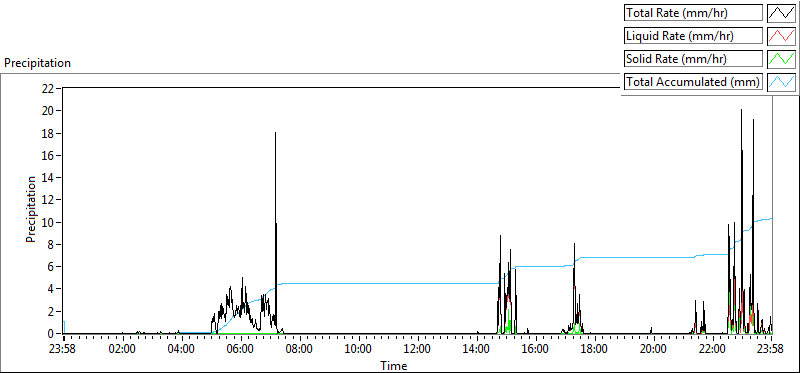Click the 0 value on the Y axis

pos(52,334)
